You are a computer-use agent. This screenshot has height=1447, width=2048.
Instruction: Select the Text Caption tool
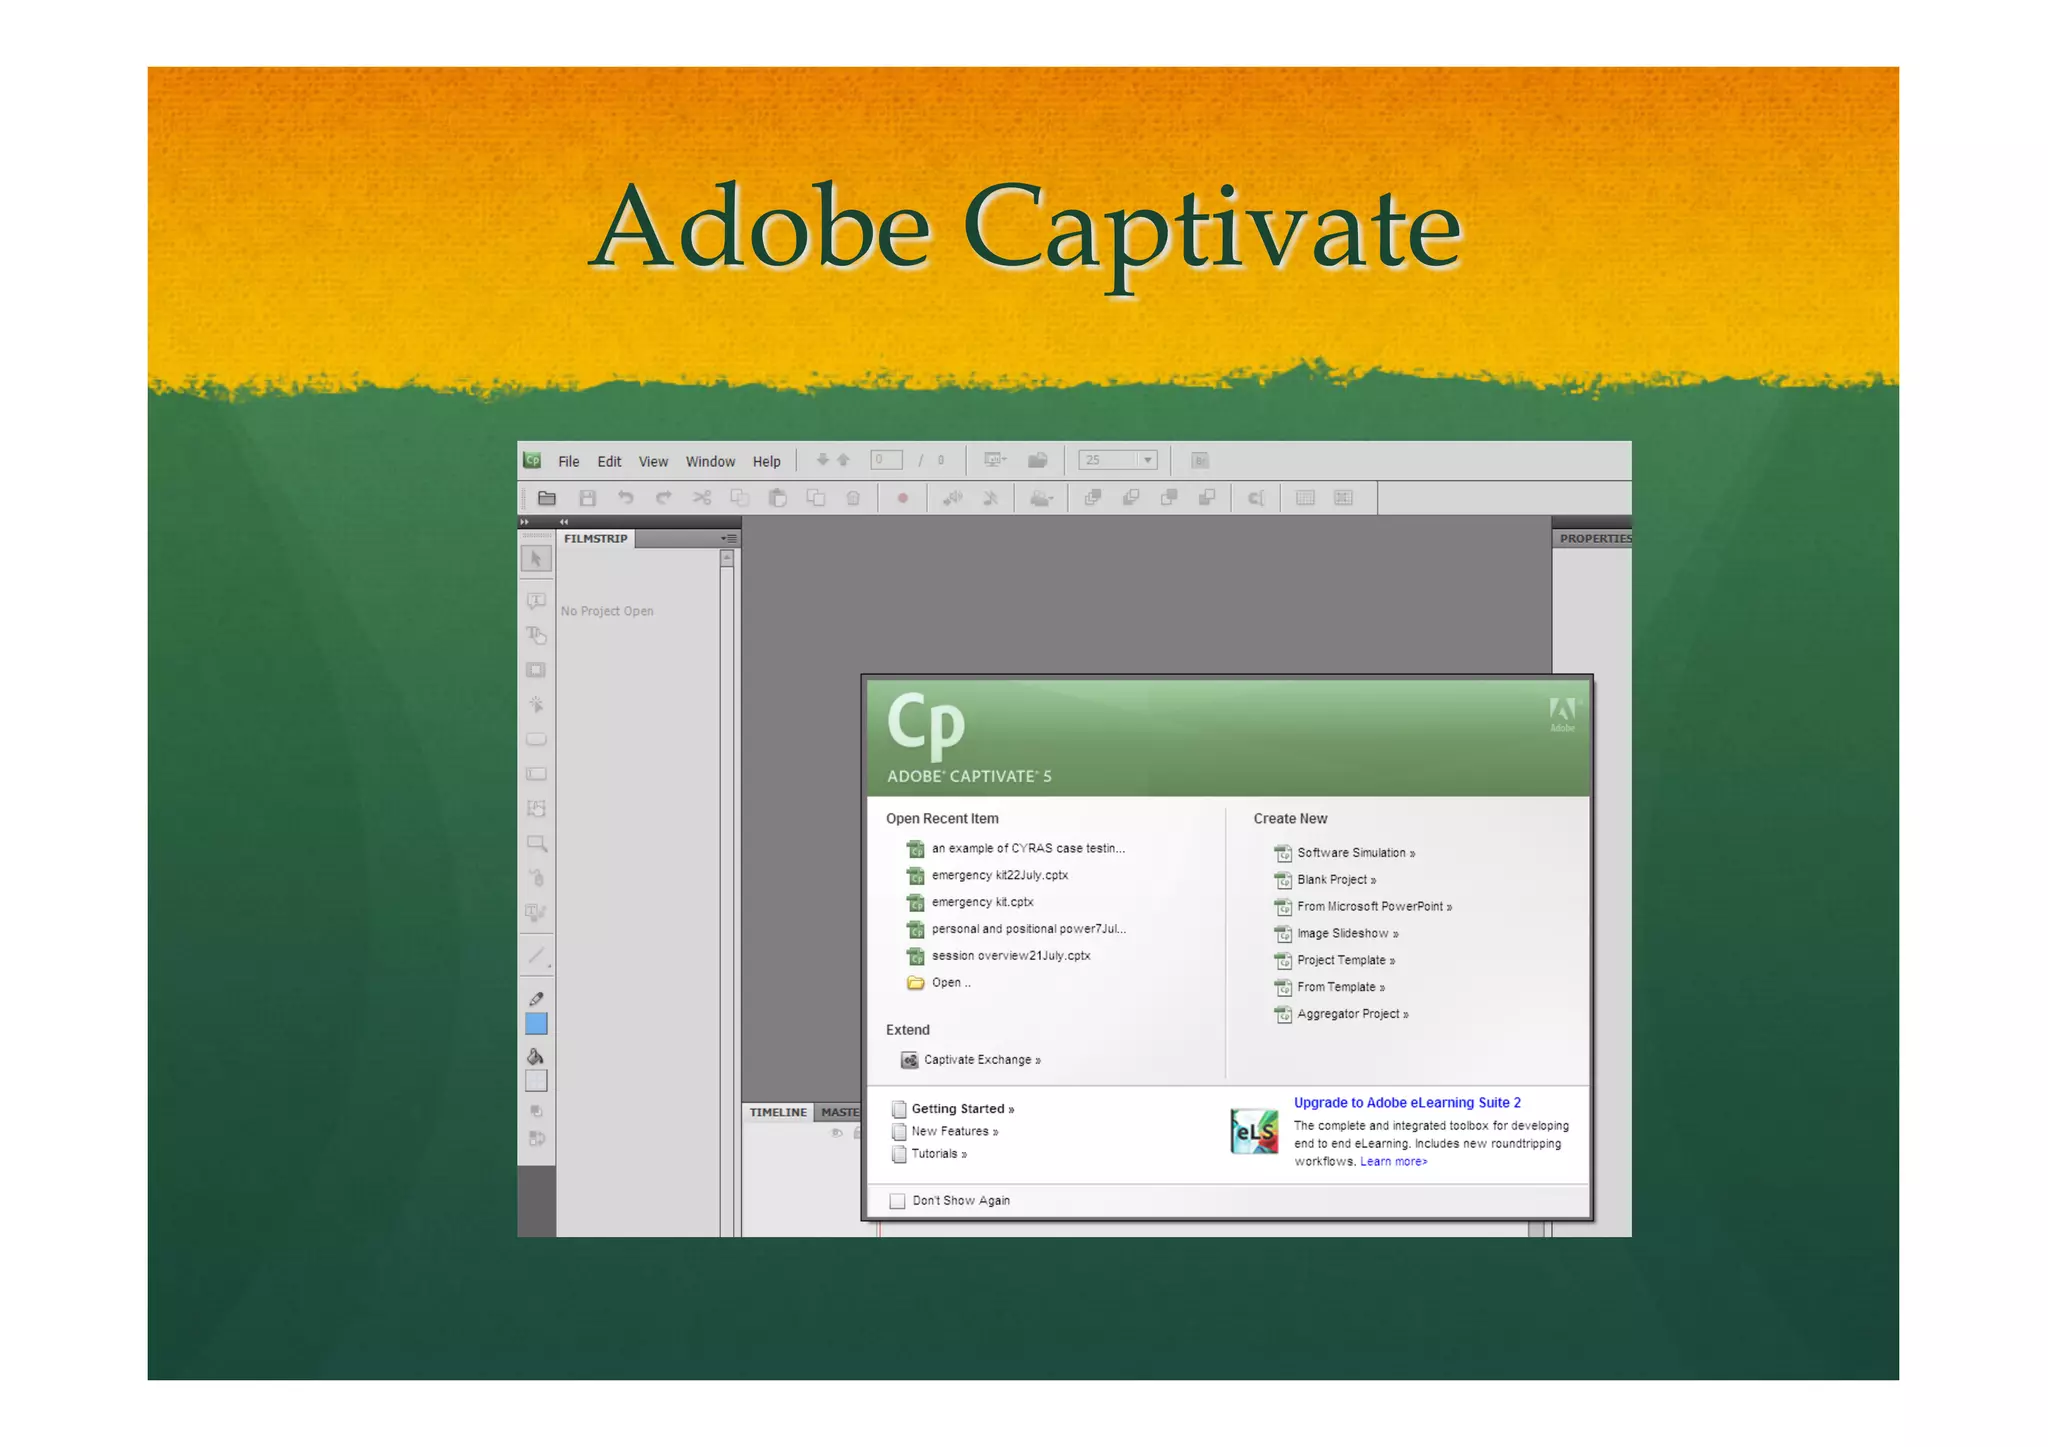tap(536, 601)
